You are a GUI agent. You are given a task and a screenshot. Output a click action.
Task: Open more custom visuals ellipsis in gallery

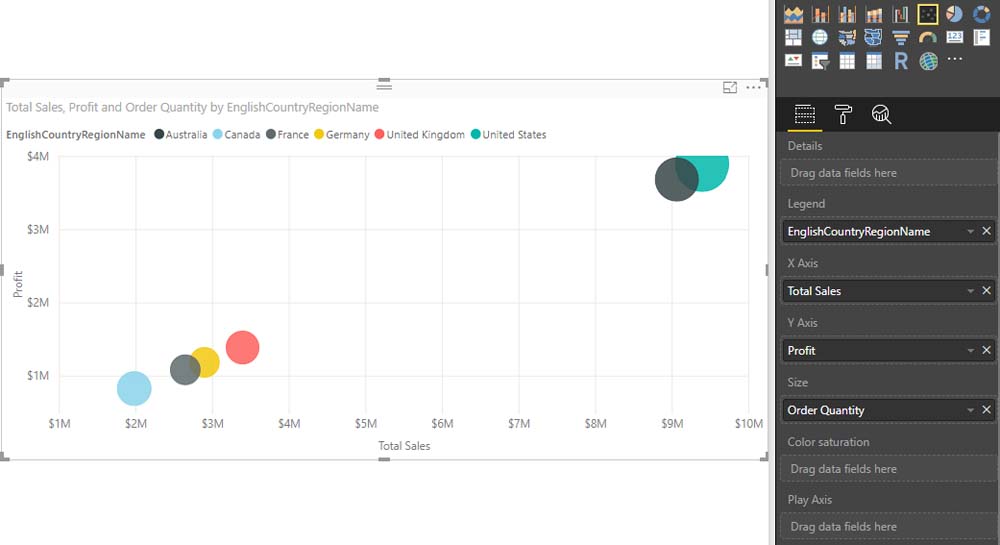click(955, 60)
